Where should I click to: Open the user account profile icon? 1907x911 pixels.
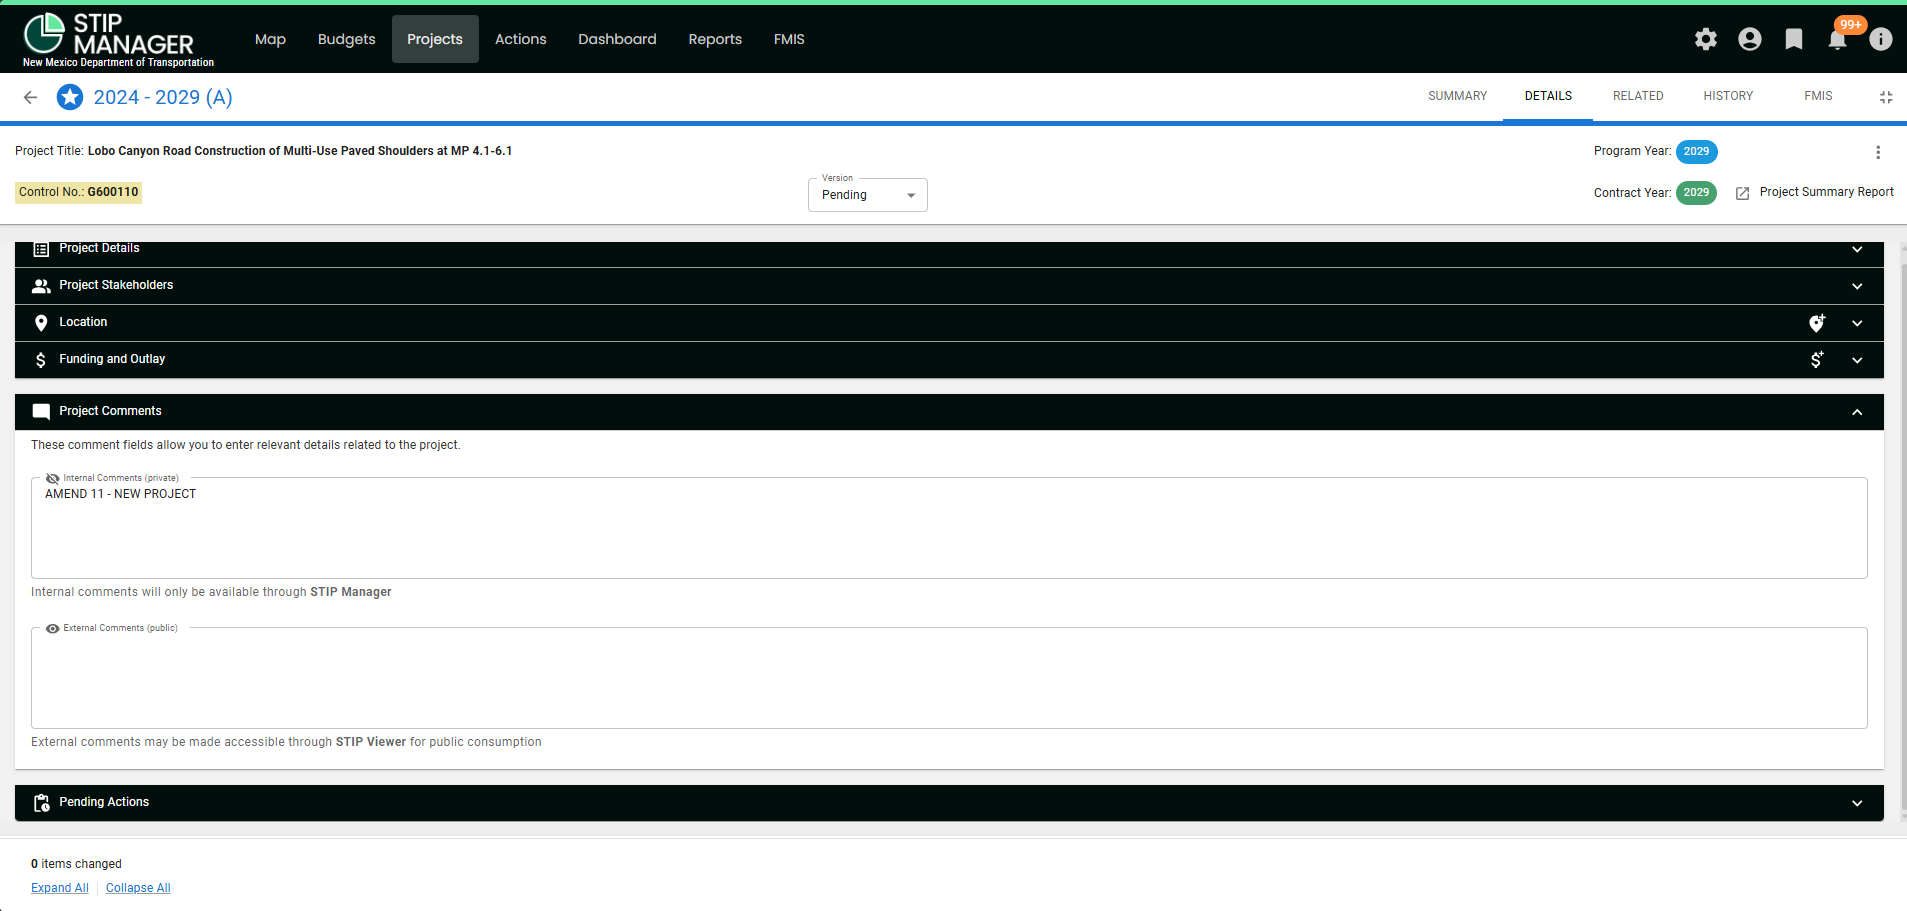(x=1750, y=39)
